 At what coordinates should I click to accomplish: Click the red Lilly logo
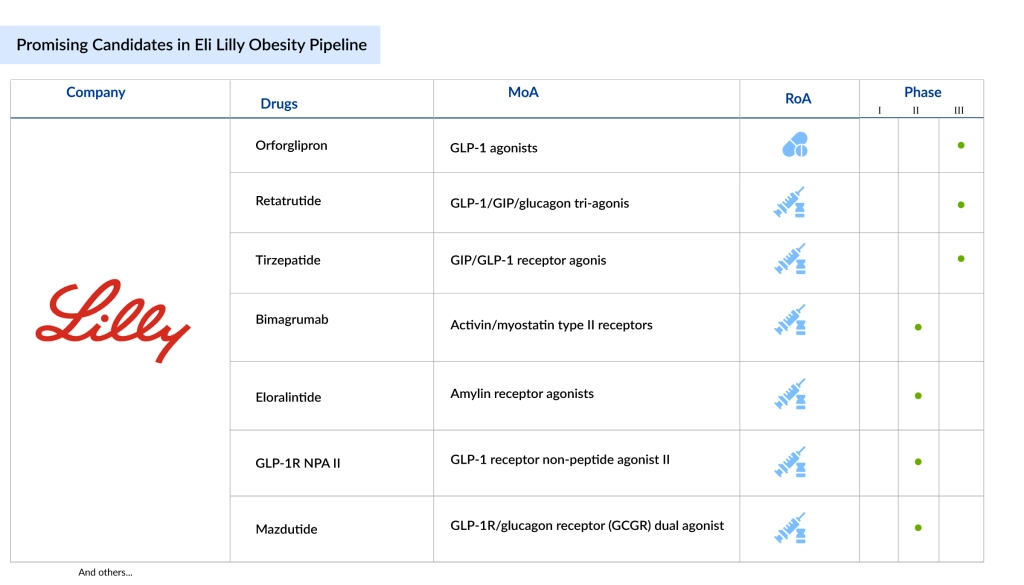click(113, 321)
